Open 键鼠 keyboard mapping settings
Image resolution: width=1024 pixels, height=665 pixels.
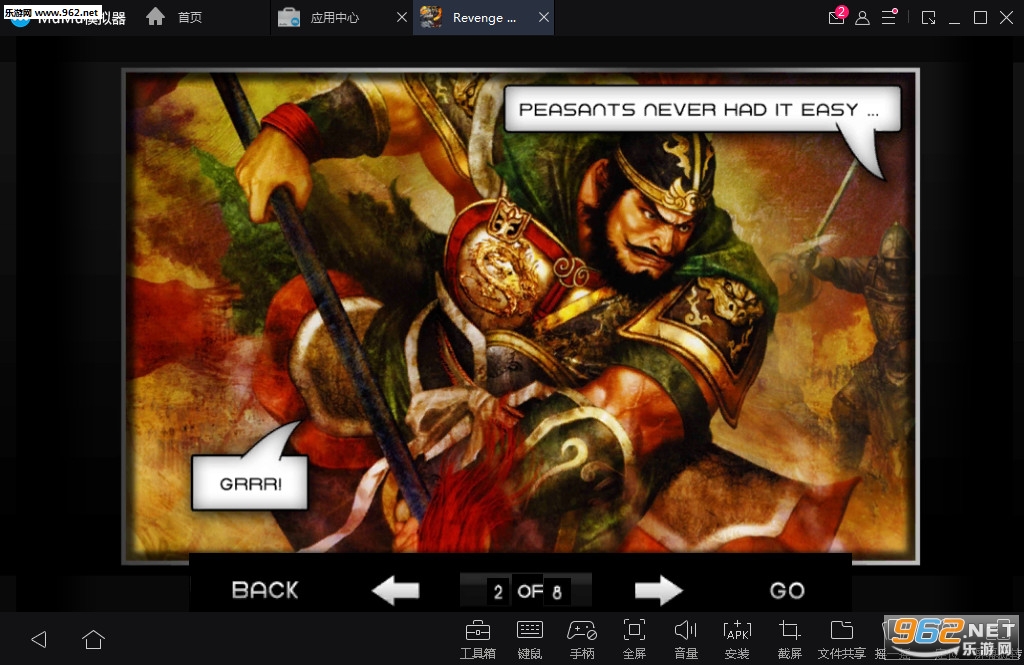(530, 638)
